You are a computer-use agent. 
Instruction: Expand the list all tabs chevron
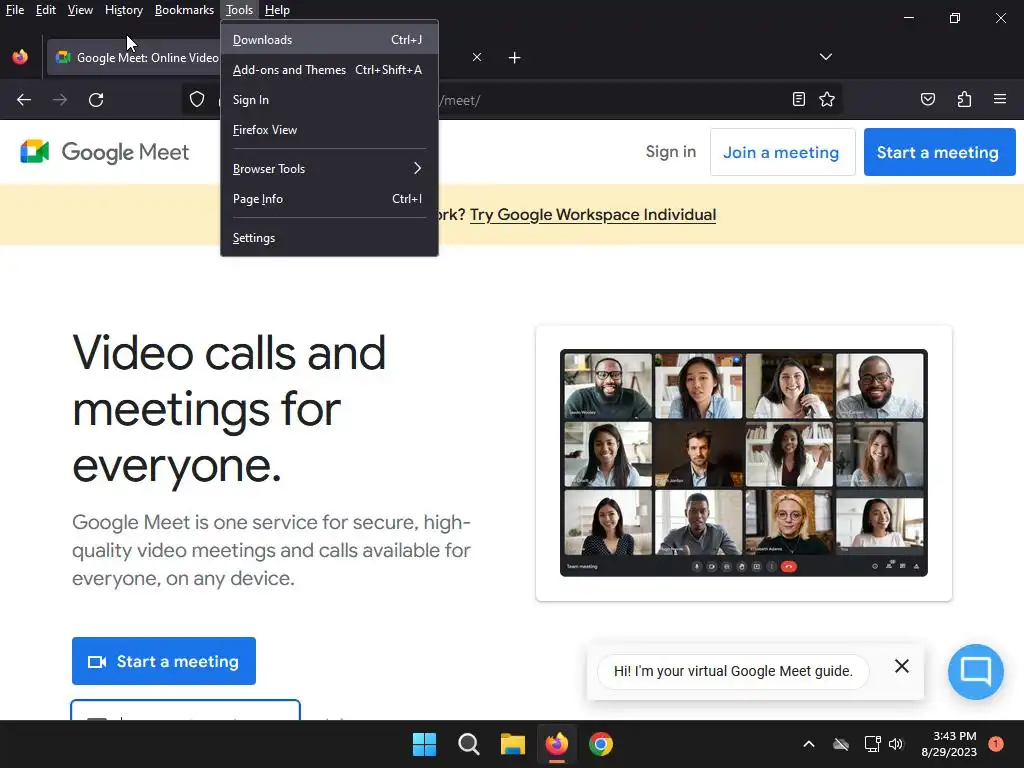[825, 57]
